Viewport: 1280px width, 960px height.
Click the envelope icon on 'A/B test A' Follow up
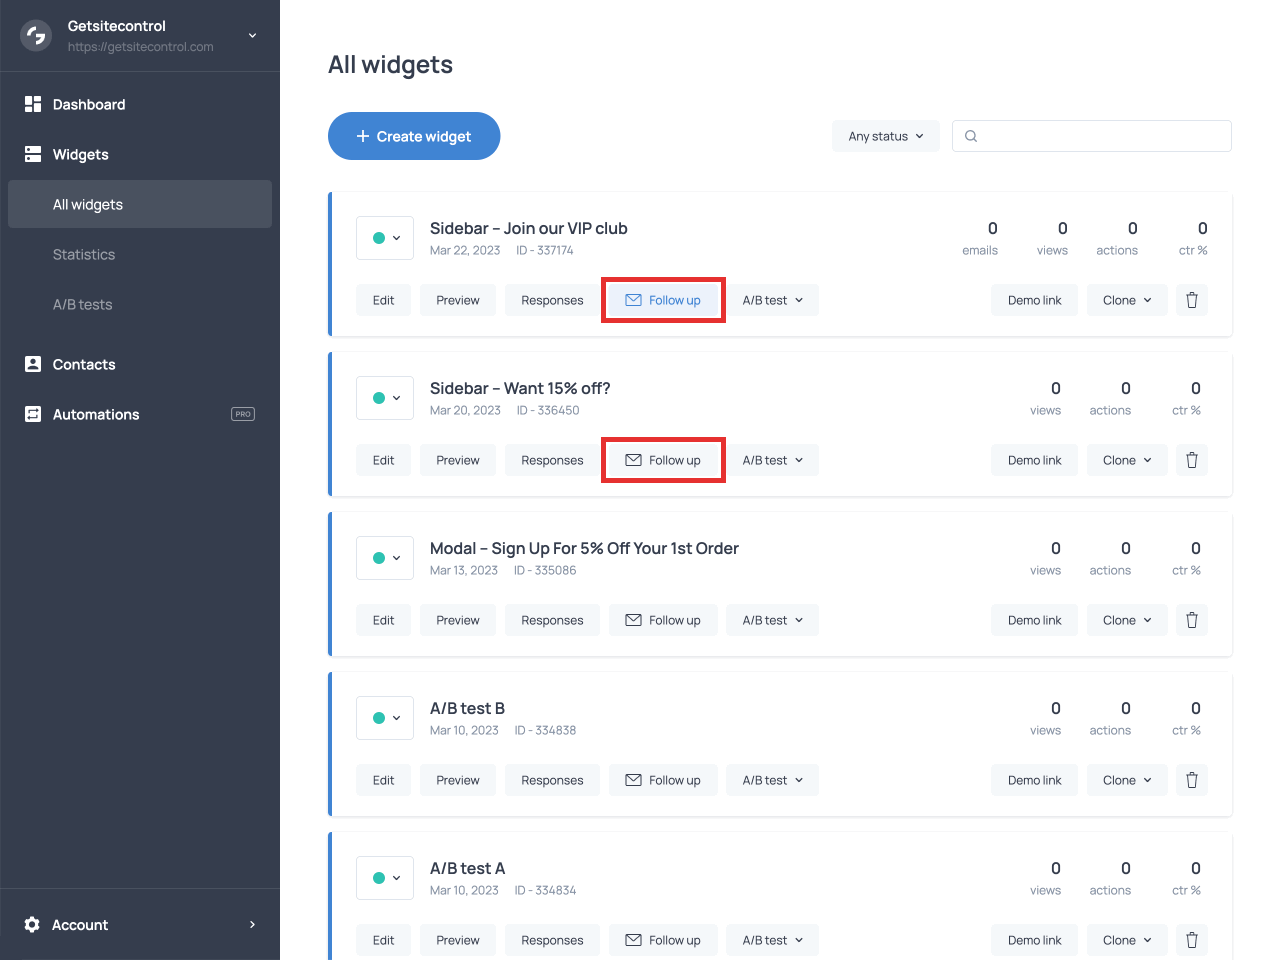(x=633, y=940)
